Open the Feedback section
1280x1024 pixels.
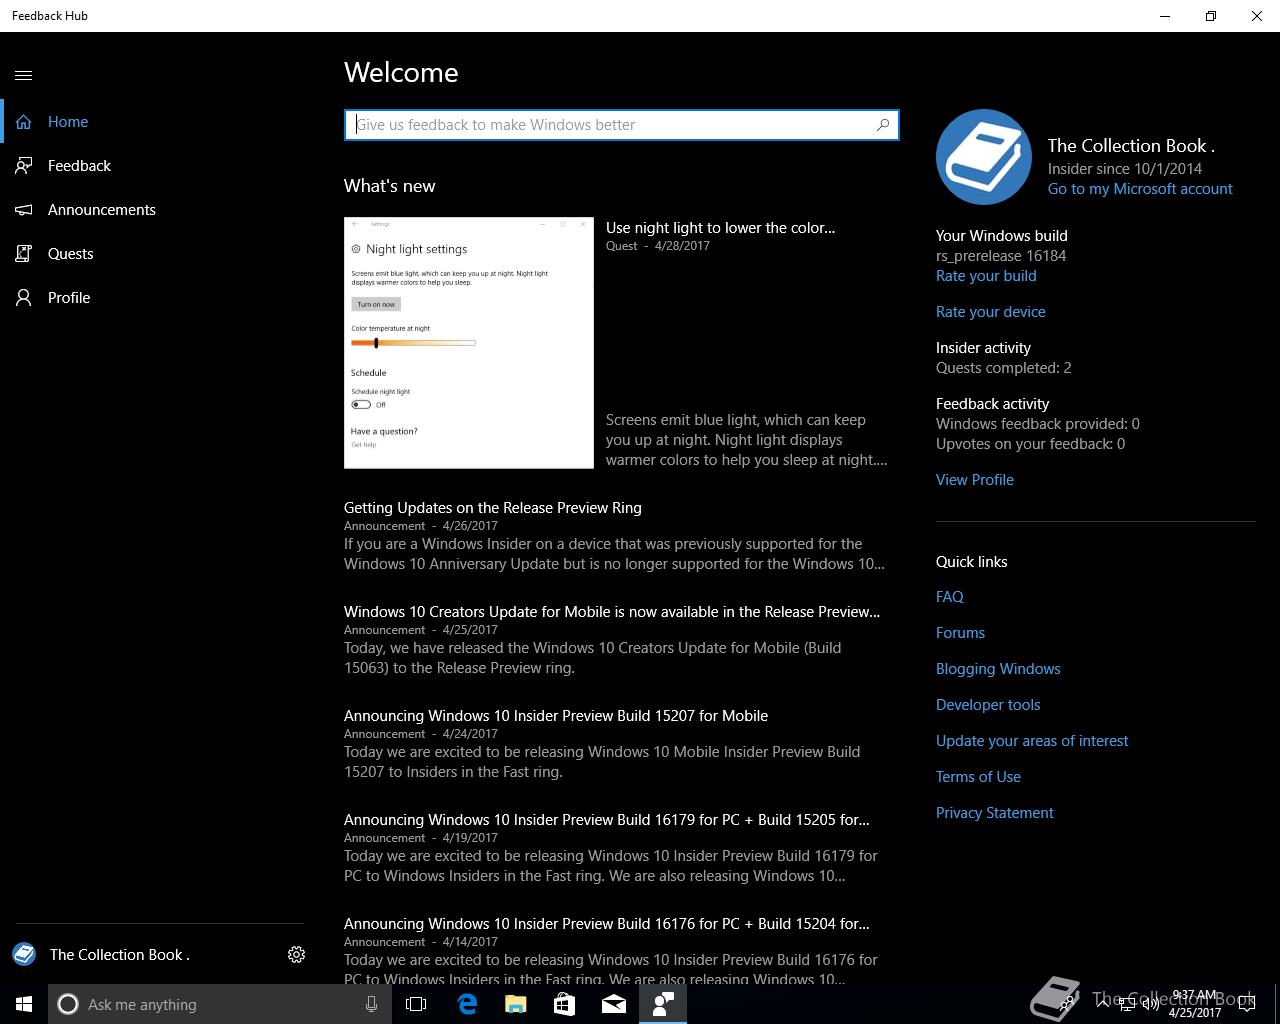(x=79, y=166)
